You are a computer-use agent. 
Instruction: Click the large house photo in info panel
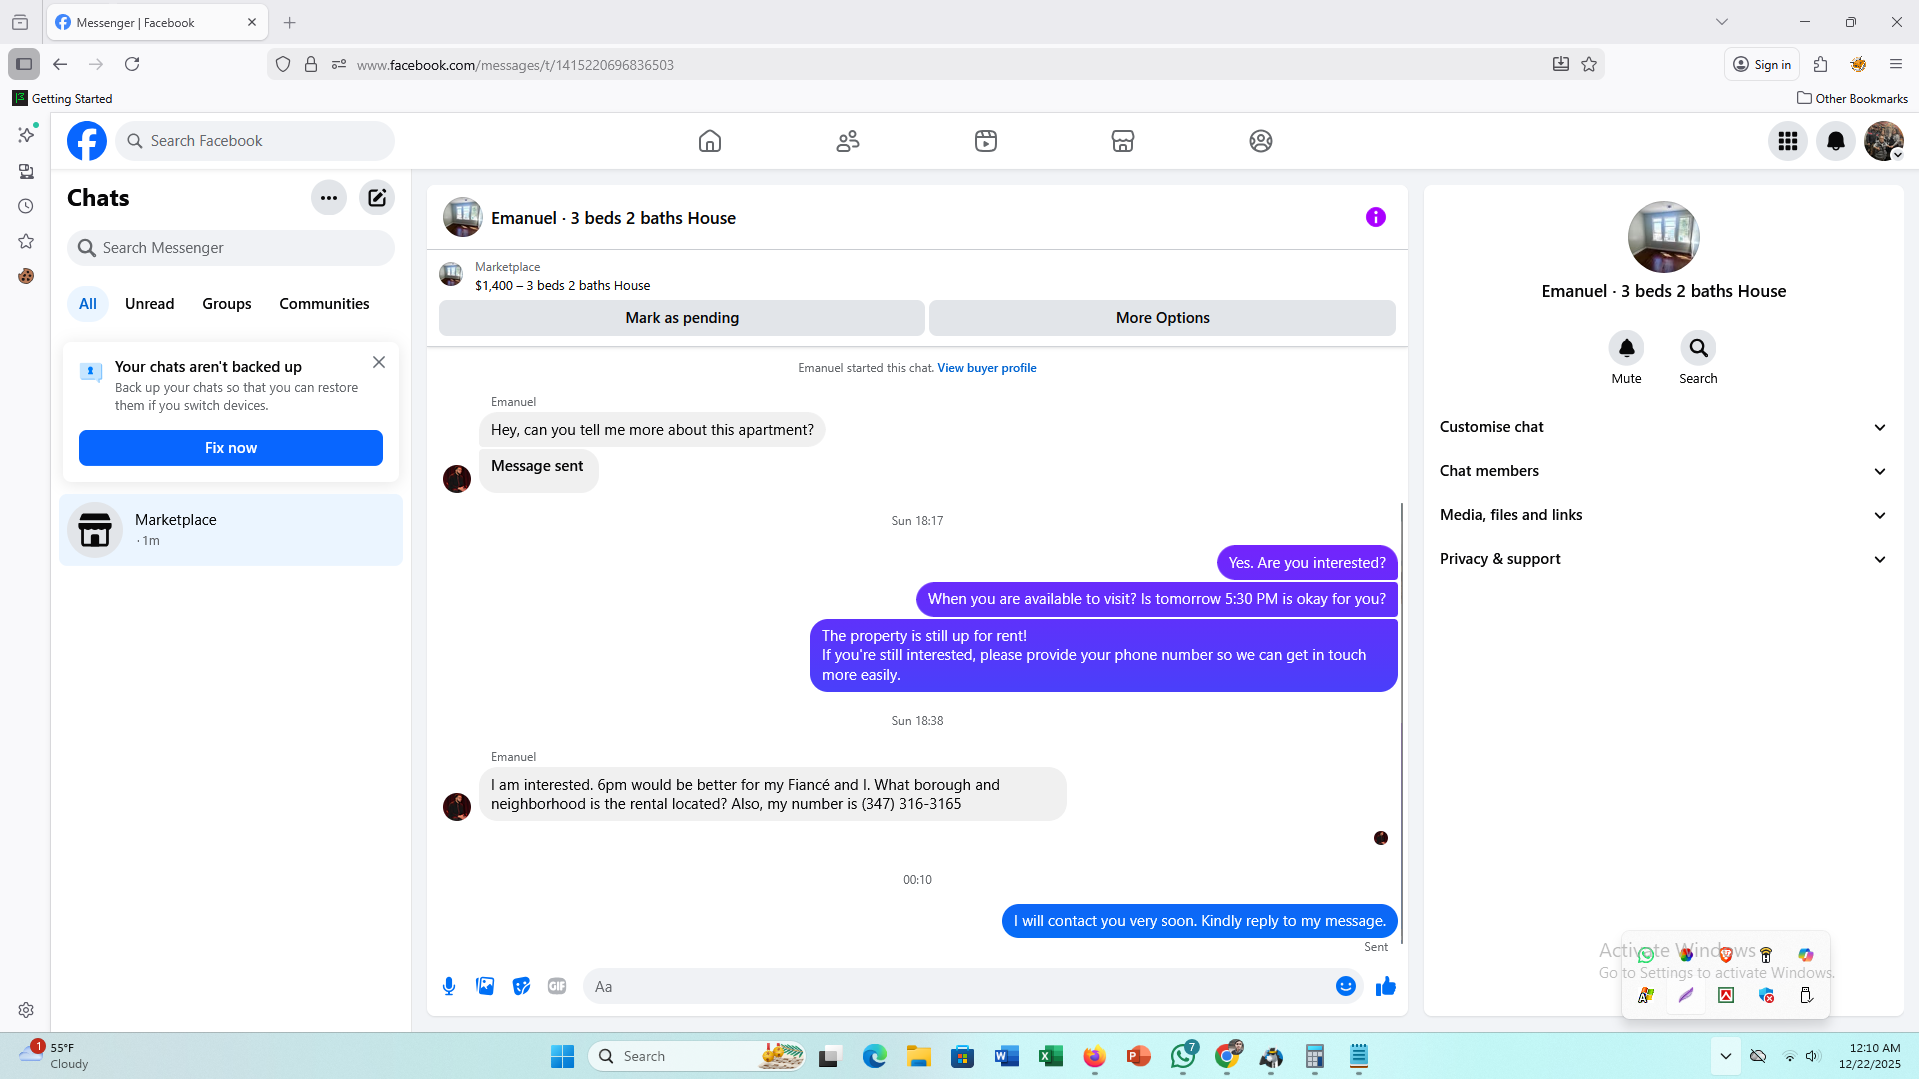point(1664,237)
